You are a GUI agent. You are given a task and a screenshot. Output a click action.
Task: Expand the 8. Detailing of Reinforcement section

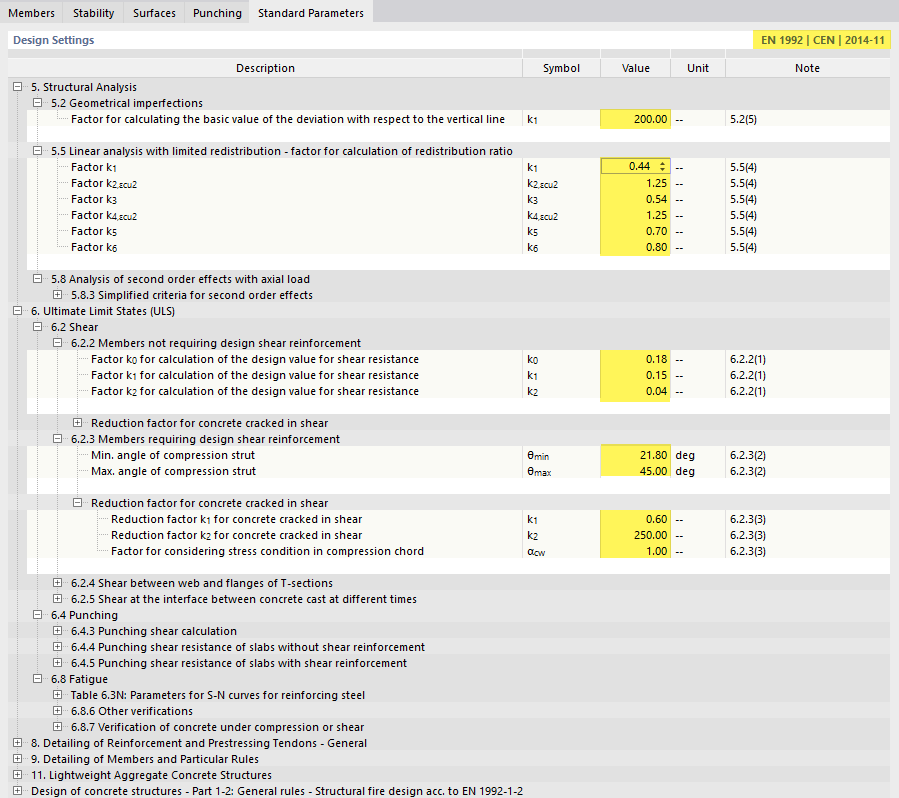18,743
